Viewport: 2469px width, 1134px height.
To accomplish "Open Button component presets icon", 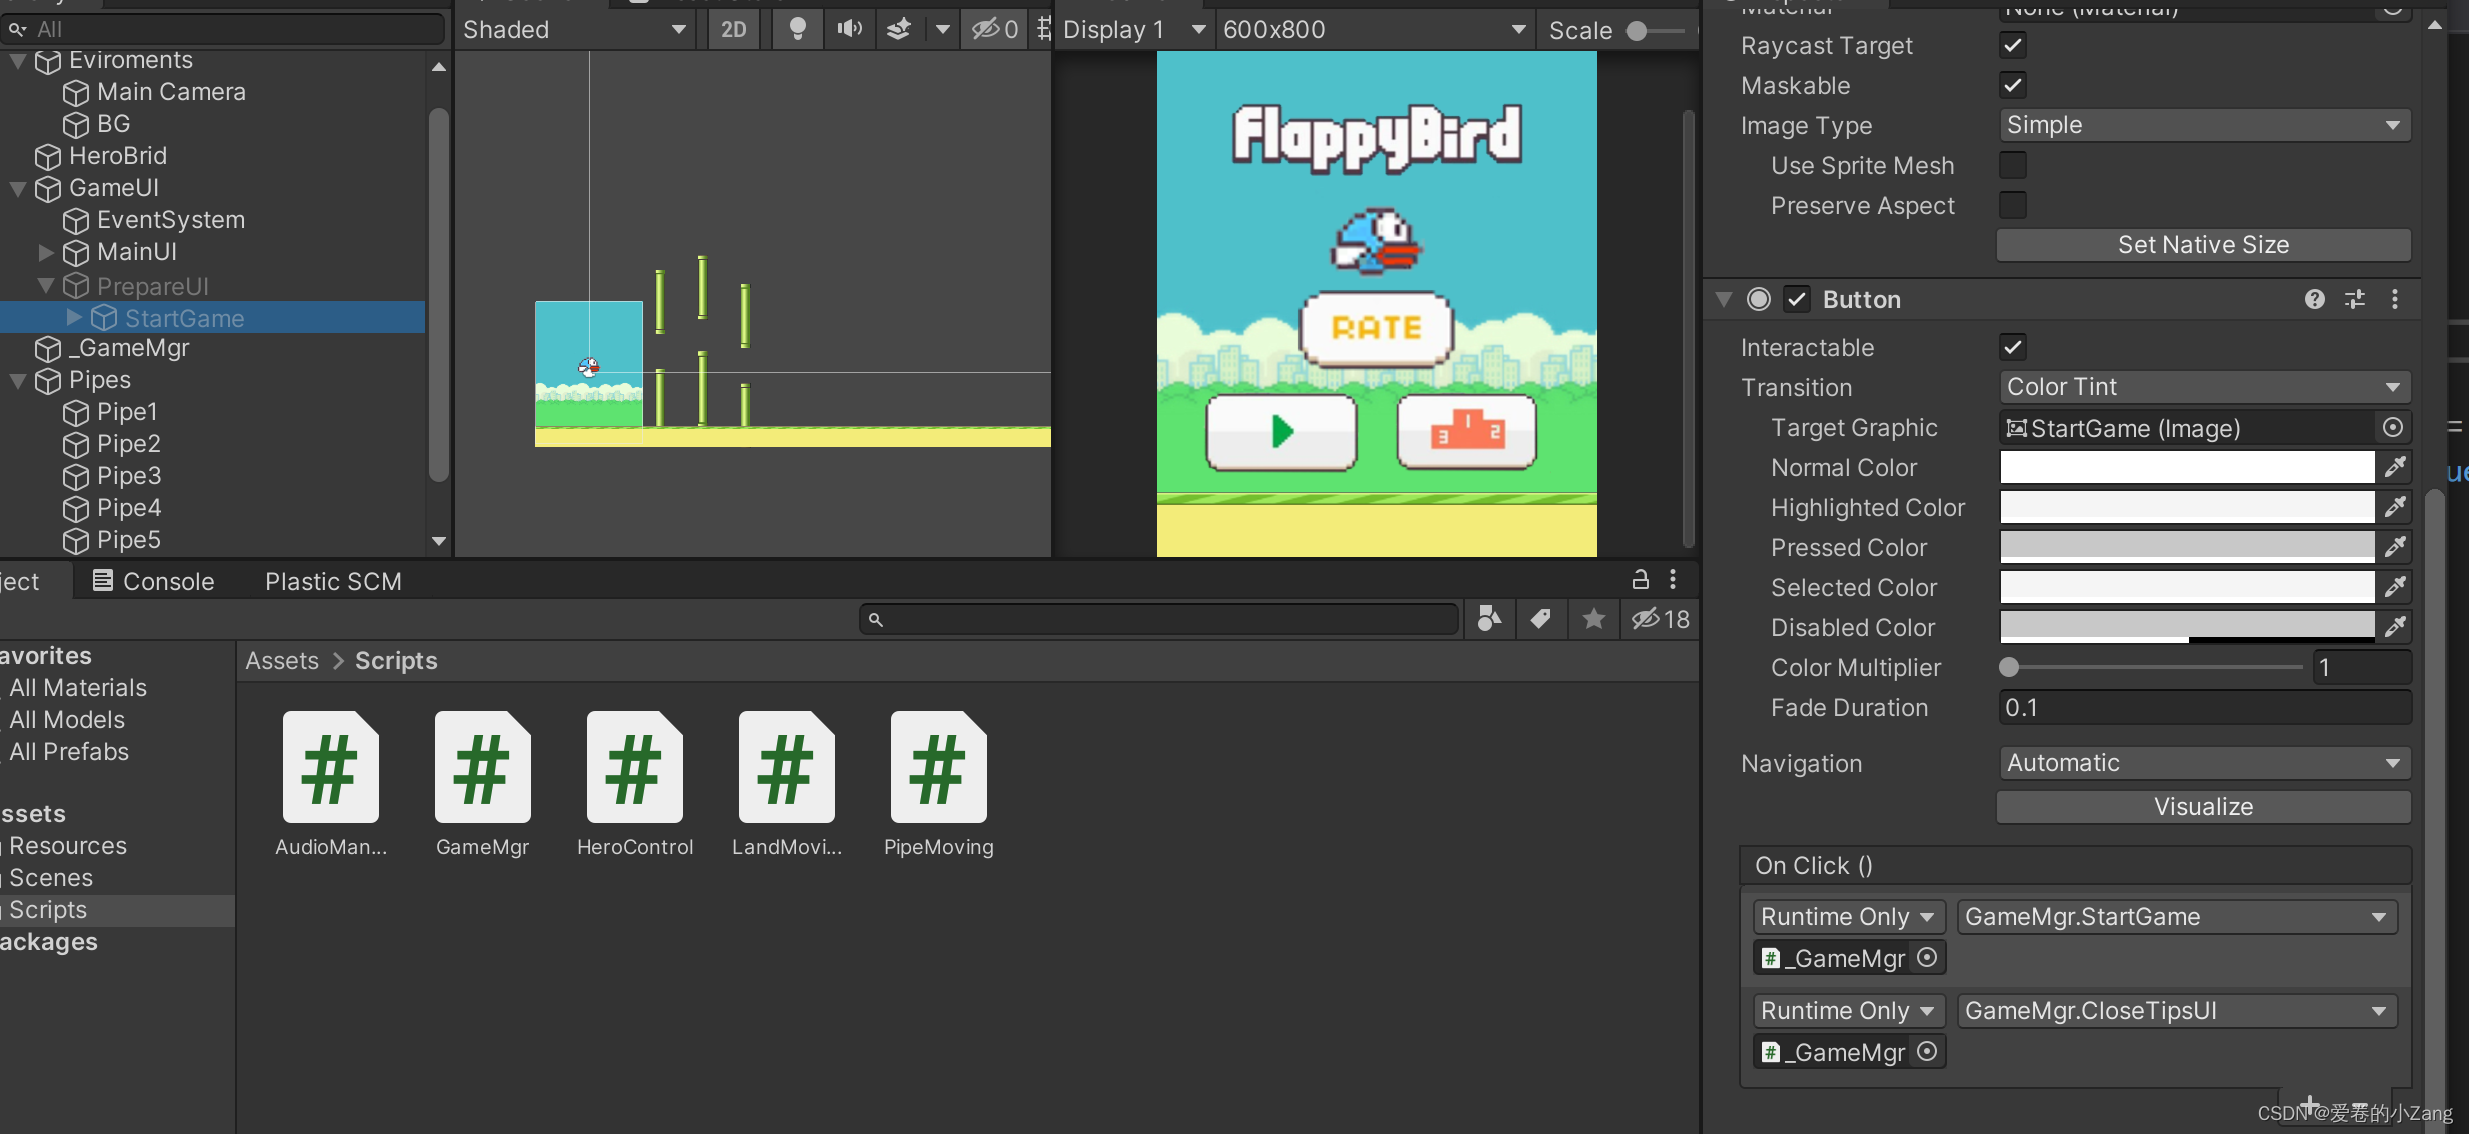I will click(2355, 299).
